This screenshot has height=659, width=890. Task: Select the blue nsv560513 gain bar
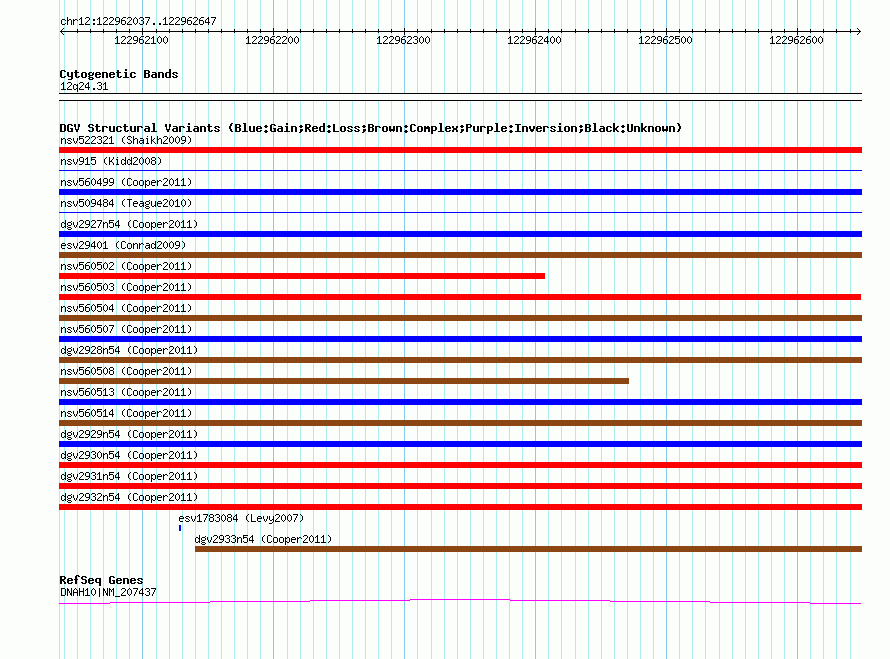click(x=460, y=402)
